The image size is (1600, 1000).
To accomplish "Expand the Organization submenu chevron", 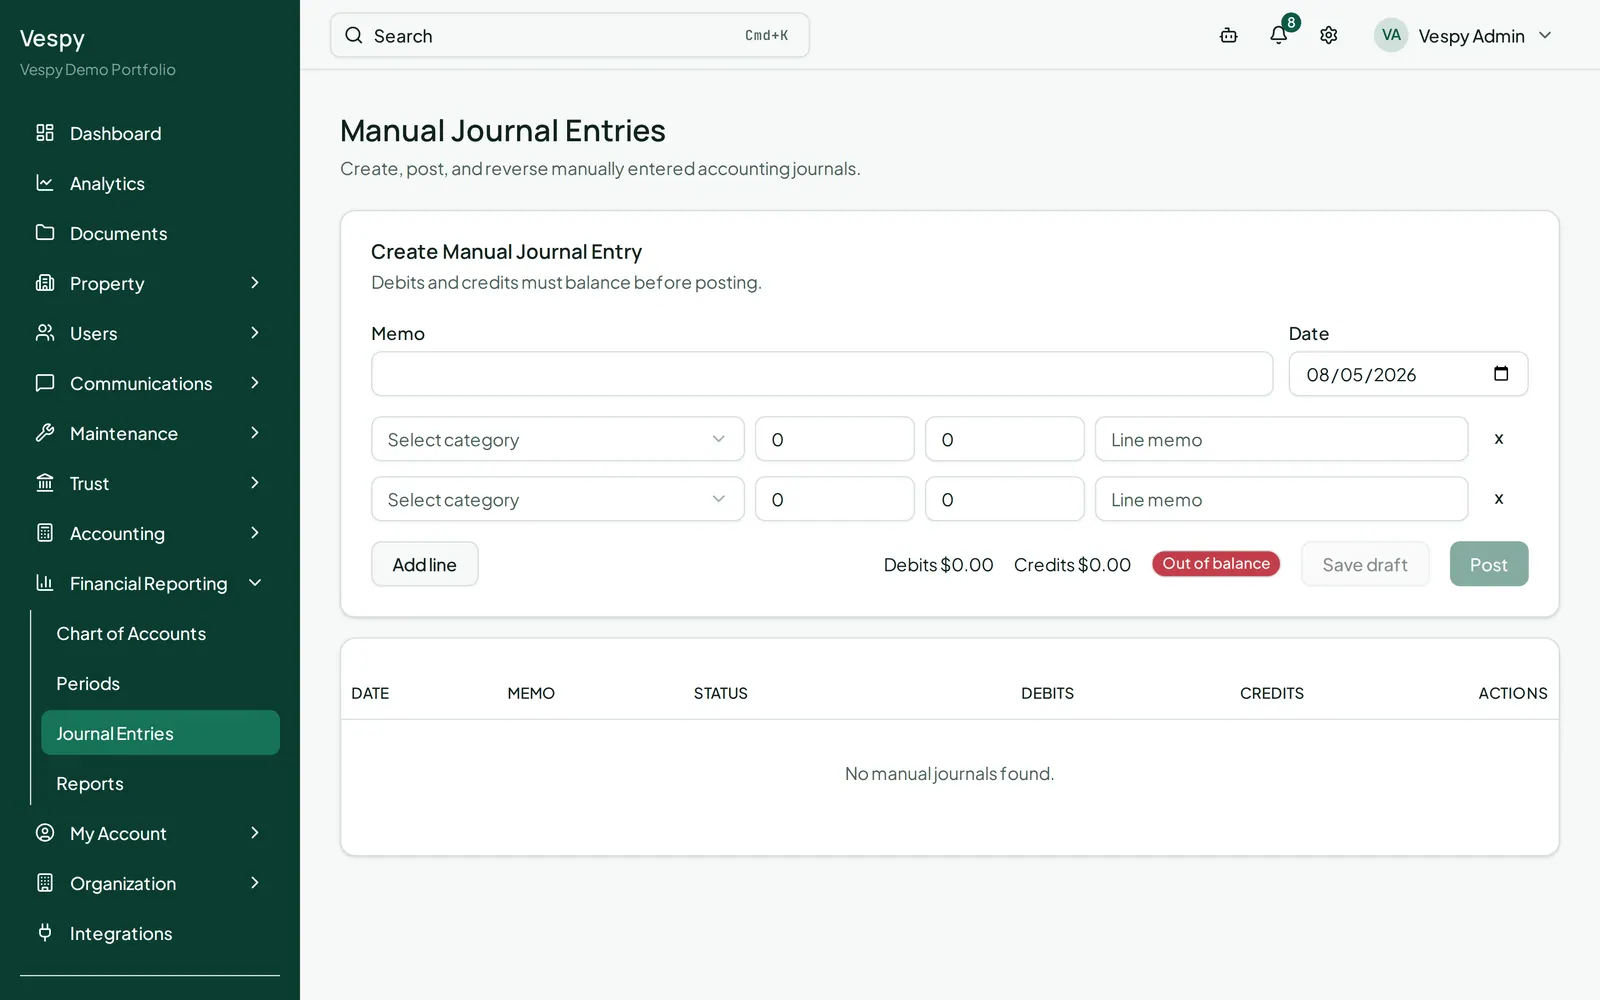I will pyautogui.click(x=255, y=883).
